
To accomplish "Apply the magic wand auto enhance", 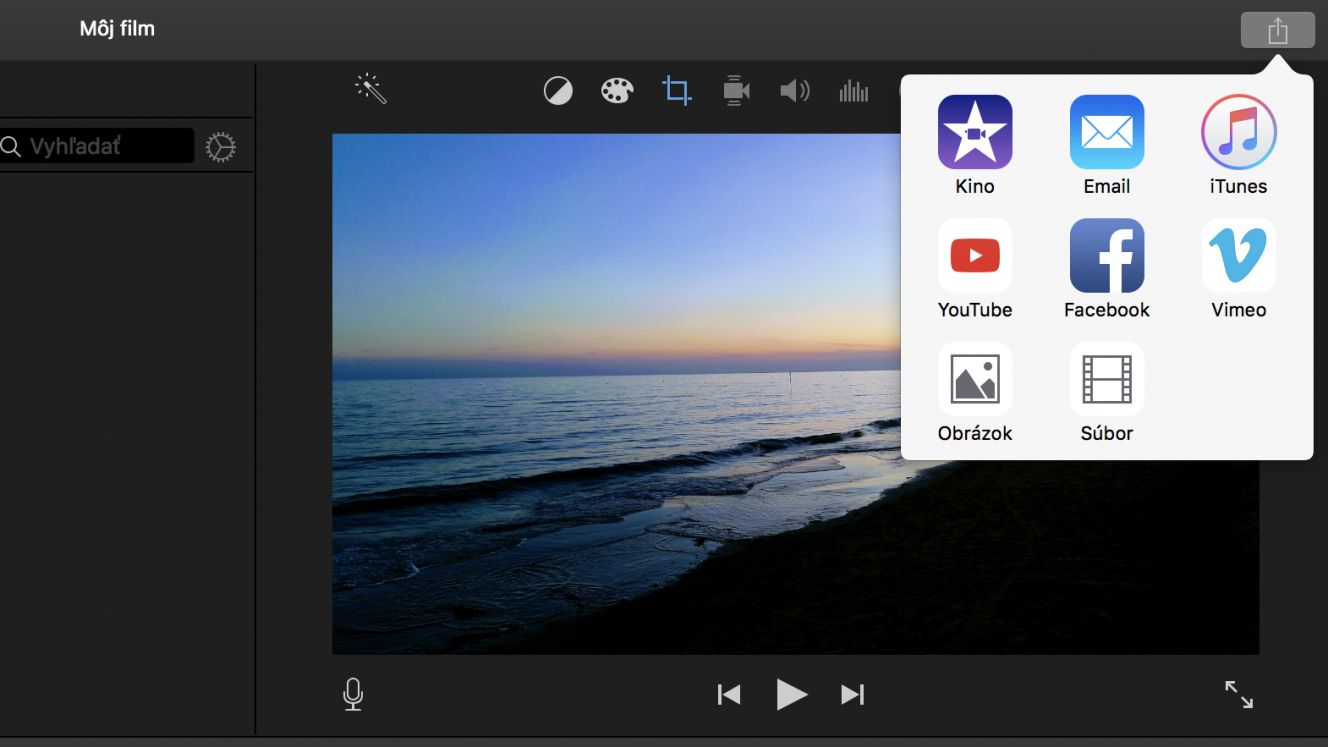I will 371,90.
